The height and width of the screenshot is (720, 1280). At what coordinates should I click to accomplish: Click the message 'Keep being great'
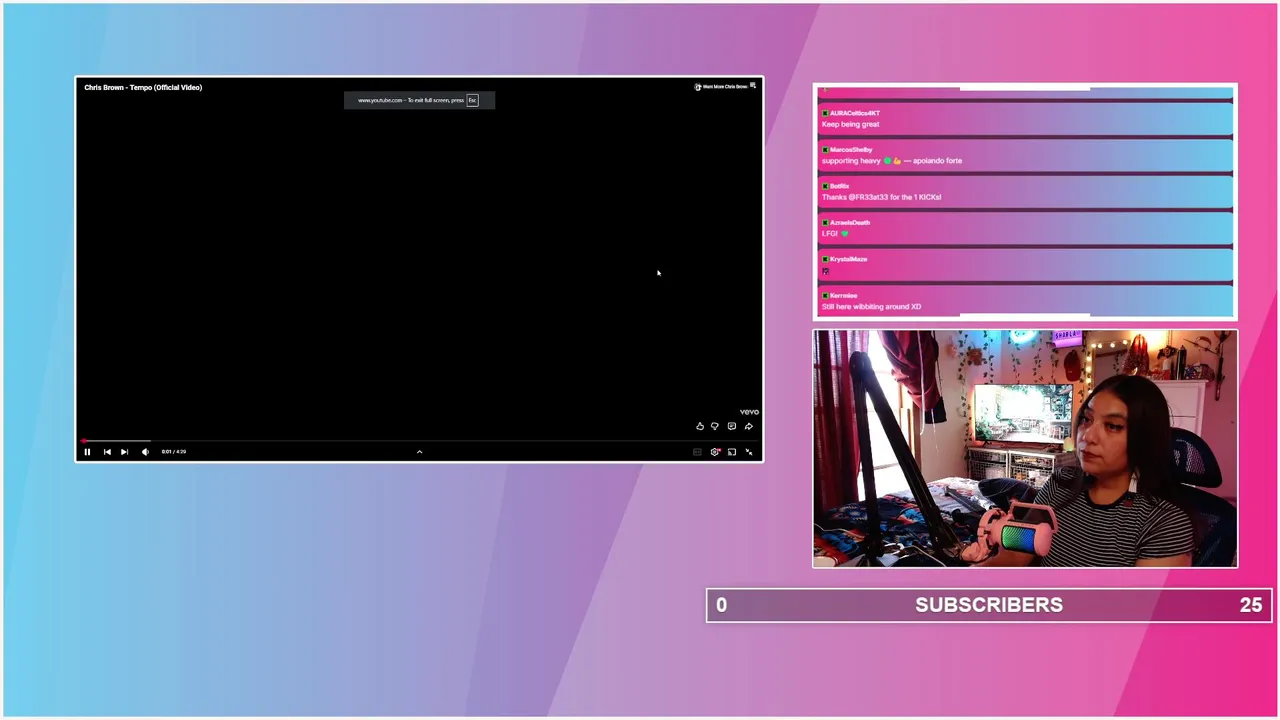pyautogui.click(x=851, y=124)
